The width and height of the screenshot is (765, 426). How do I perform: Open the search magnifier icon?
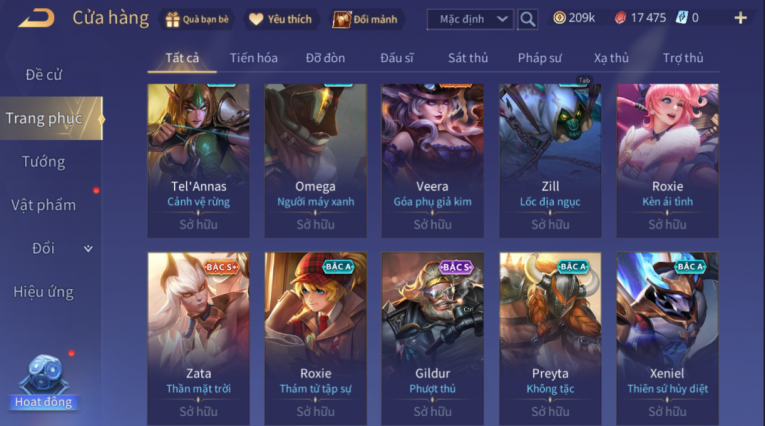[x=527, y=20]
